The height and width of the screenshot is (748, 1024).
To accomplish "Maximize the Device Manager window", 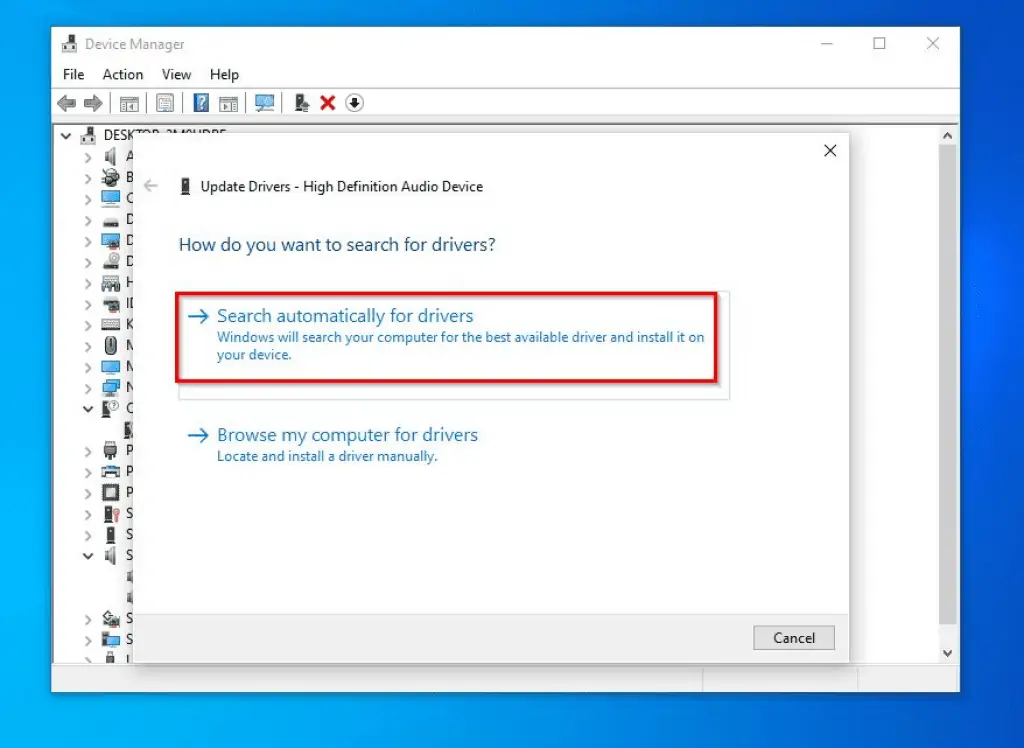I will pyautogui.click(x=880, y=43).
